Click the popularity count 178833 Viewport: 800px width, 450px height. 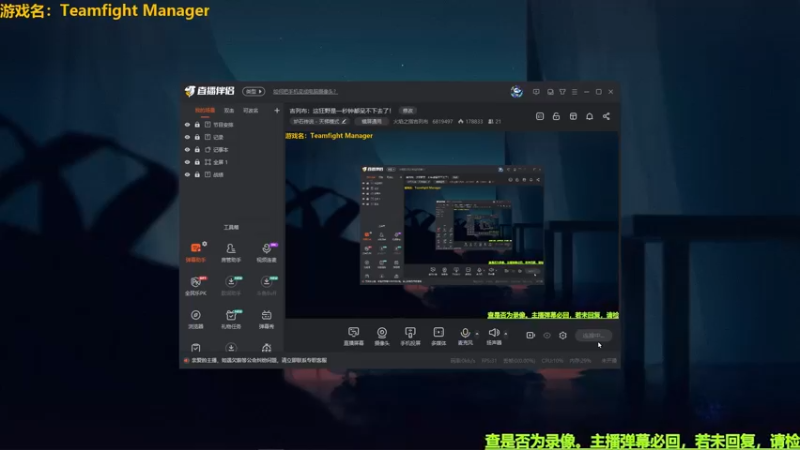pos(470,121)
